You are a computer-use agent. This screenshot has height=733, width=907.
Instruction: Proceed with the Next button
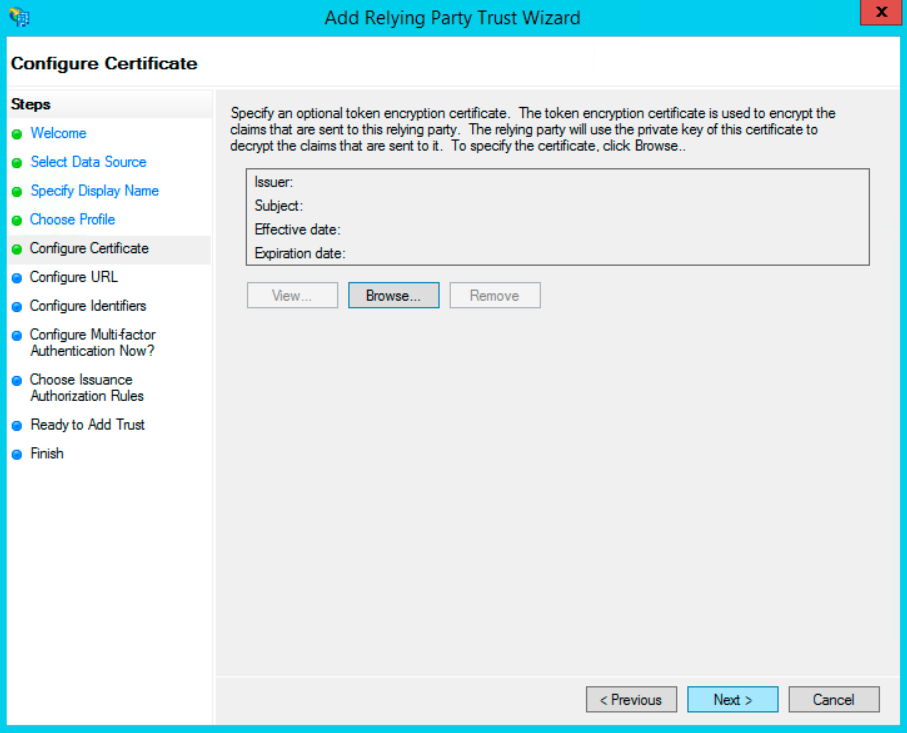732,700
